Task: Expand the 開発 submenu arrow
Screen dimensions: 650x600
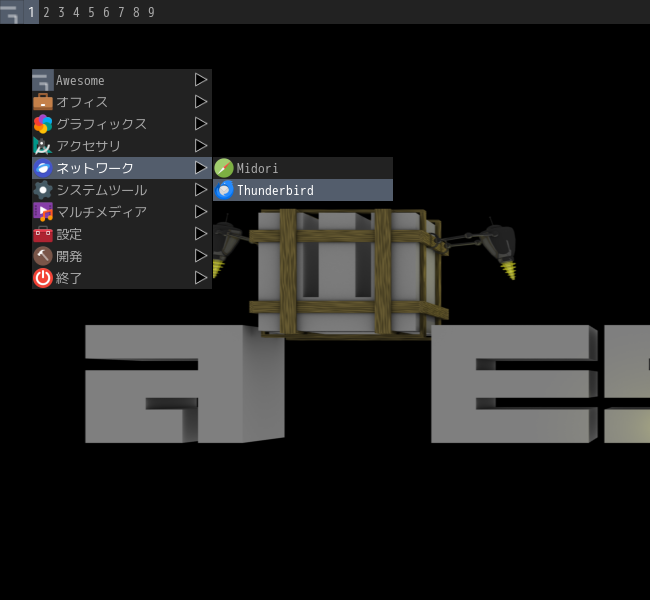Action: coord(201,255)
